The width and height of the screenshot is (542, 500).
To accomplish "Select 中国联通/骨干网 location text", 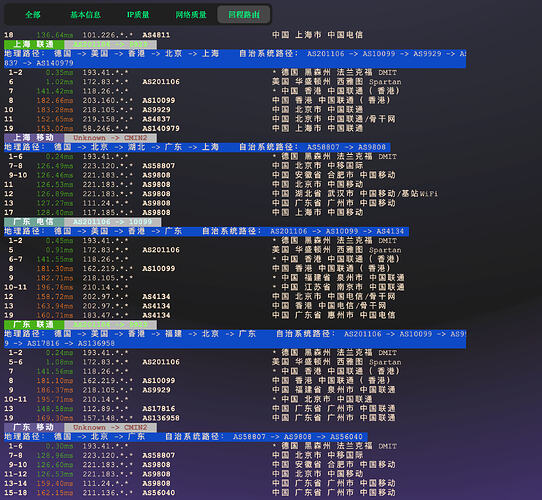I will (361, 119).
